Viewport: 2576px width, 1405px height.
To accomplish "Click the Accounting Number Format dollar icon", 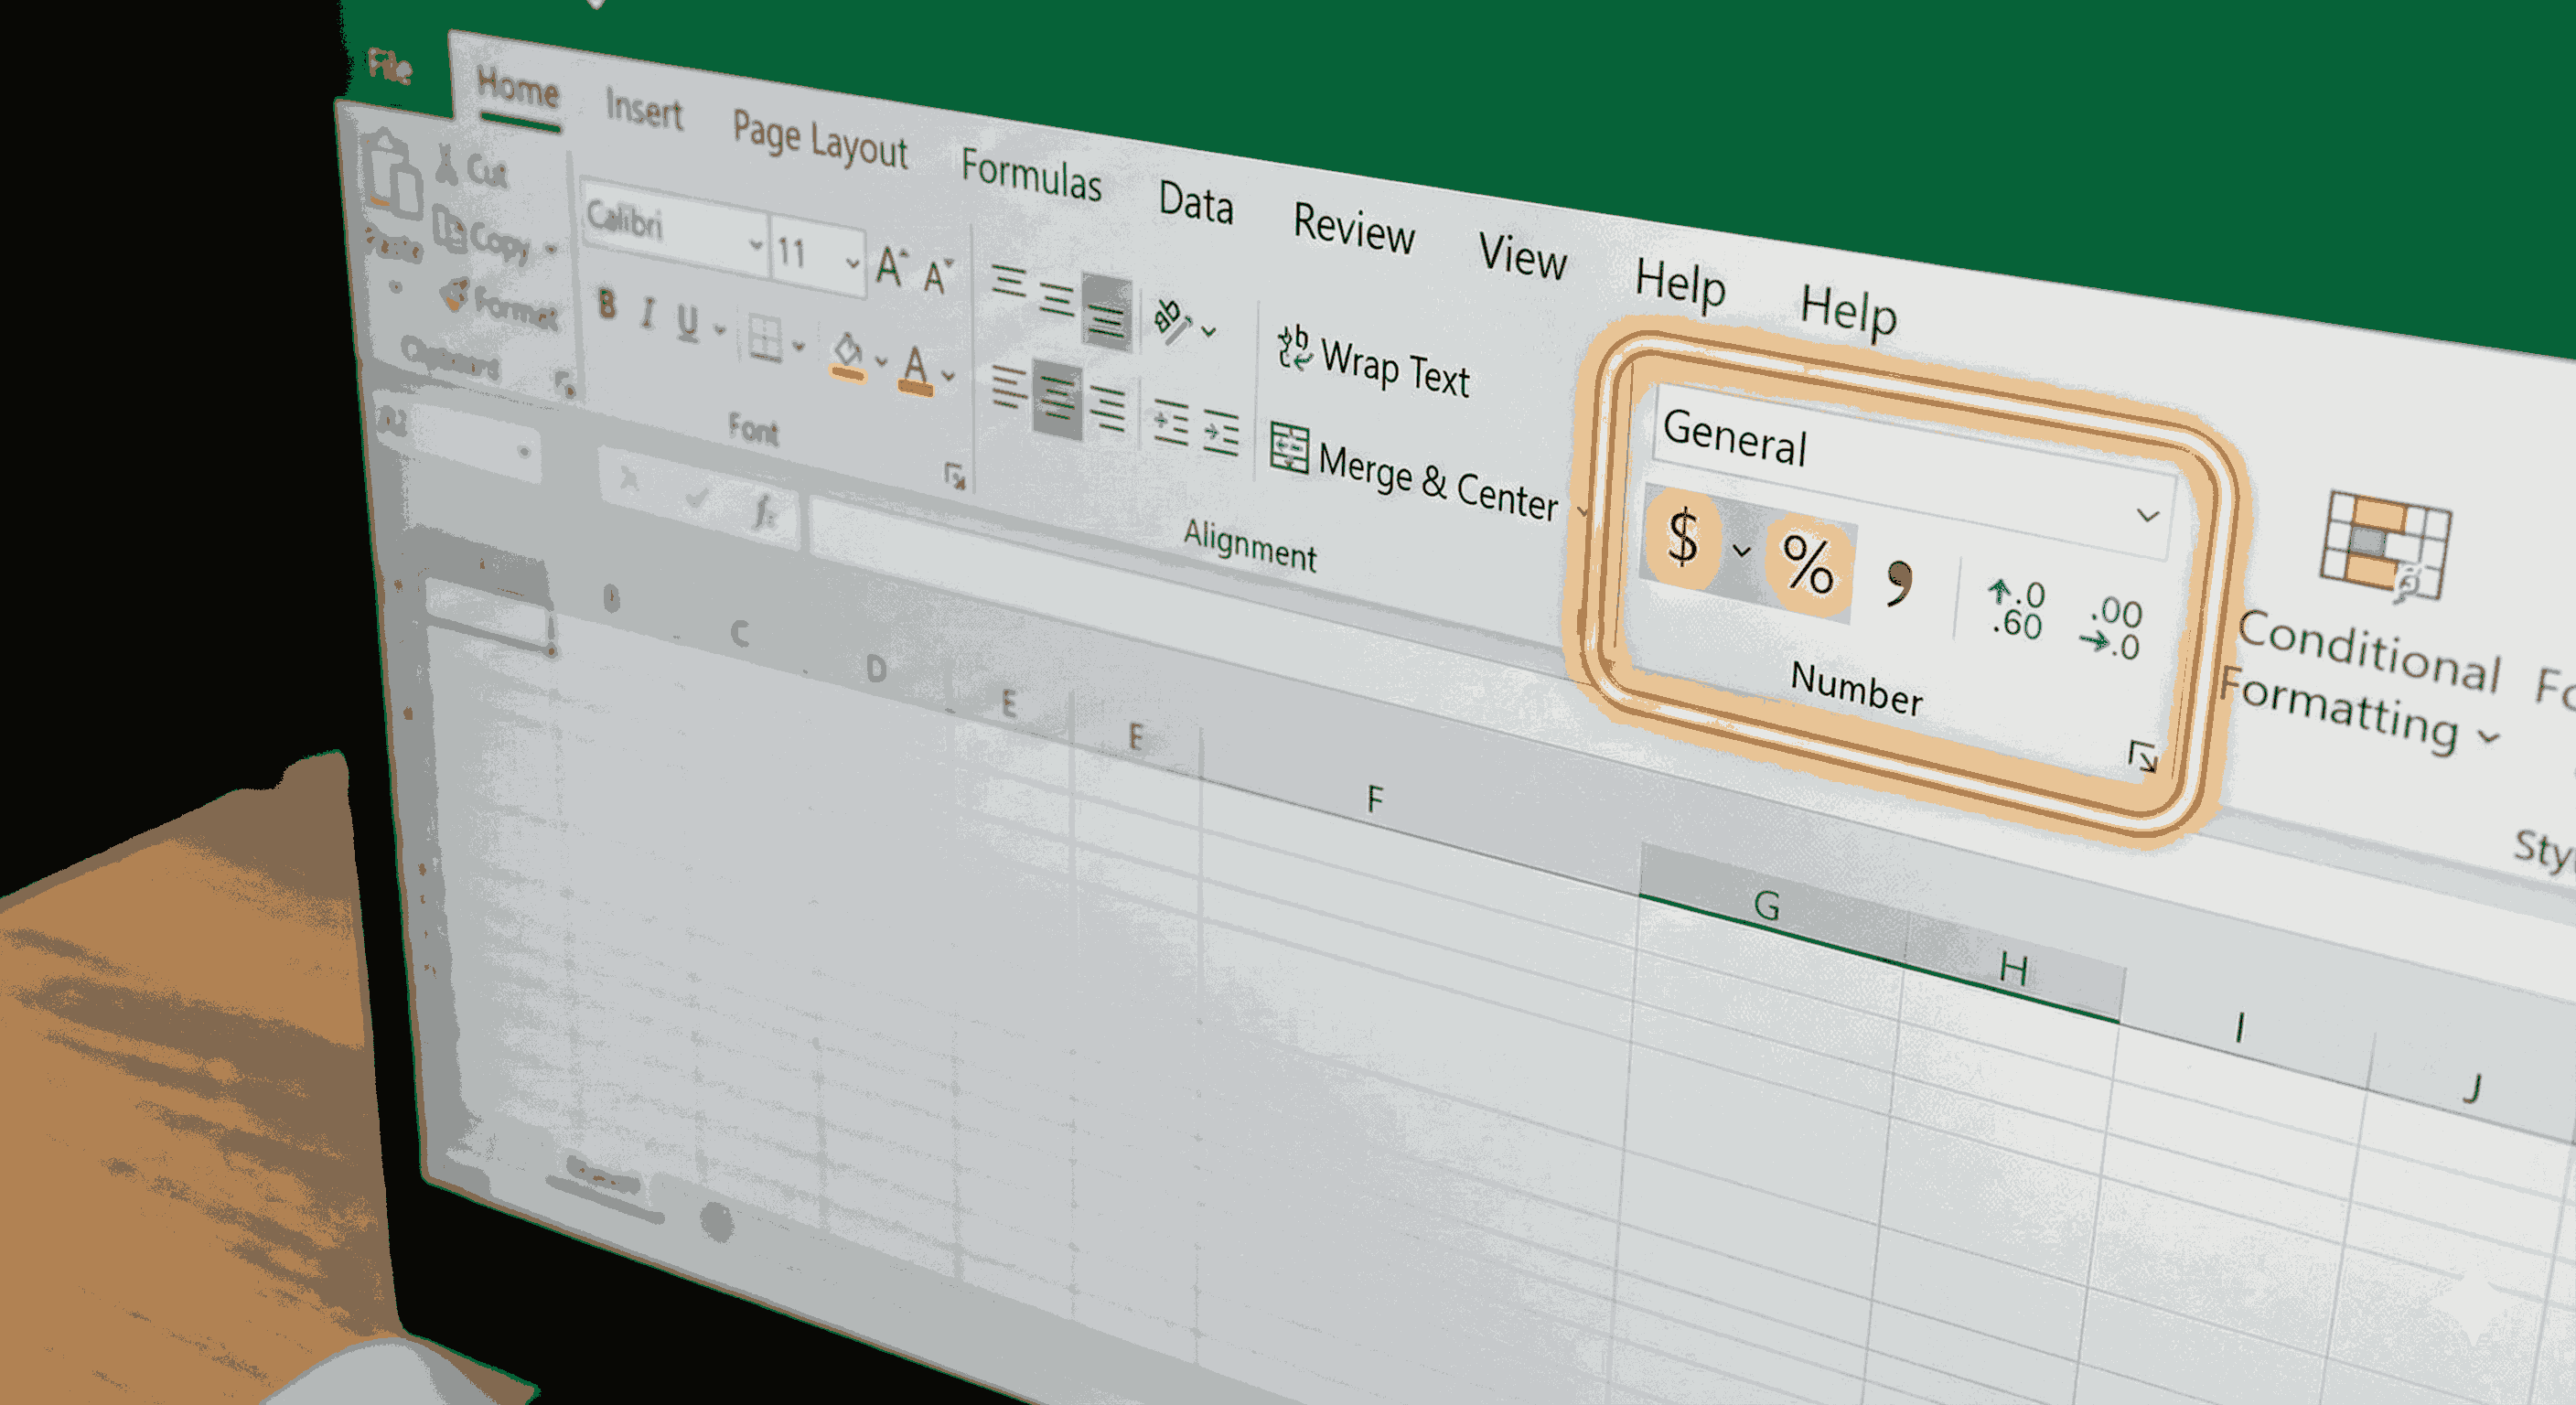I will [1682, 537].
